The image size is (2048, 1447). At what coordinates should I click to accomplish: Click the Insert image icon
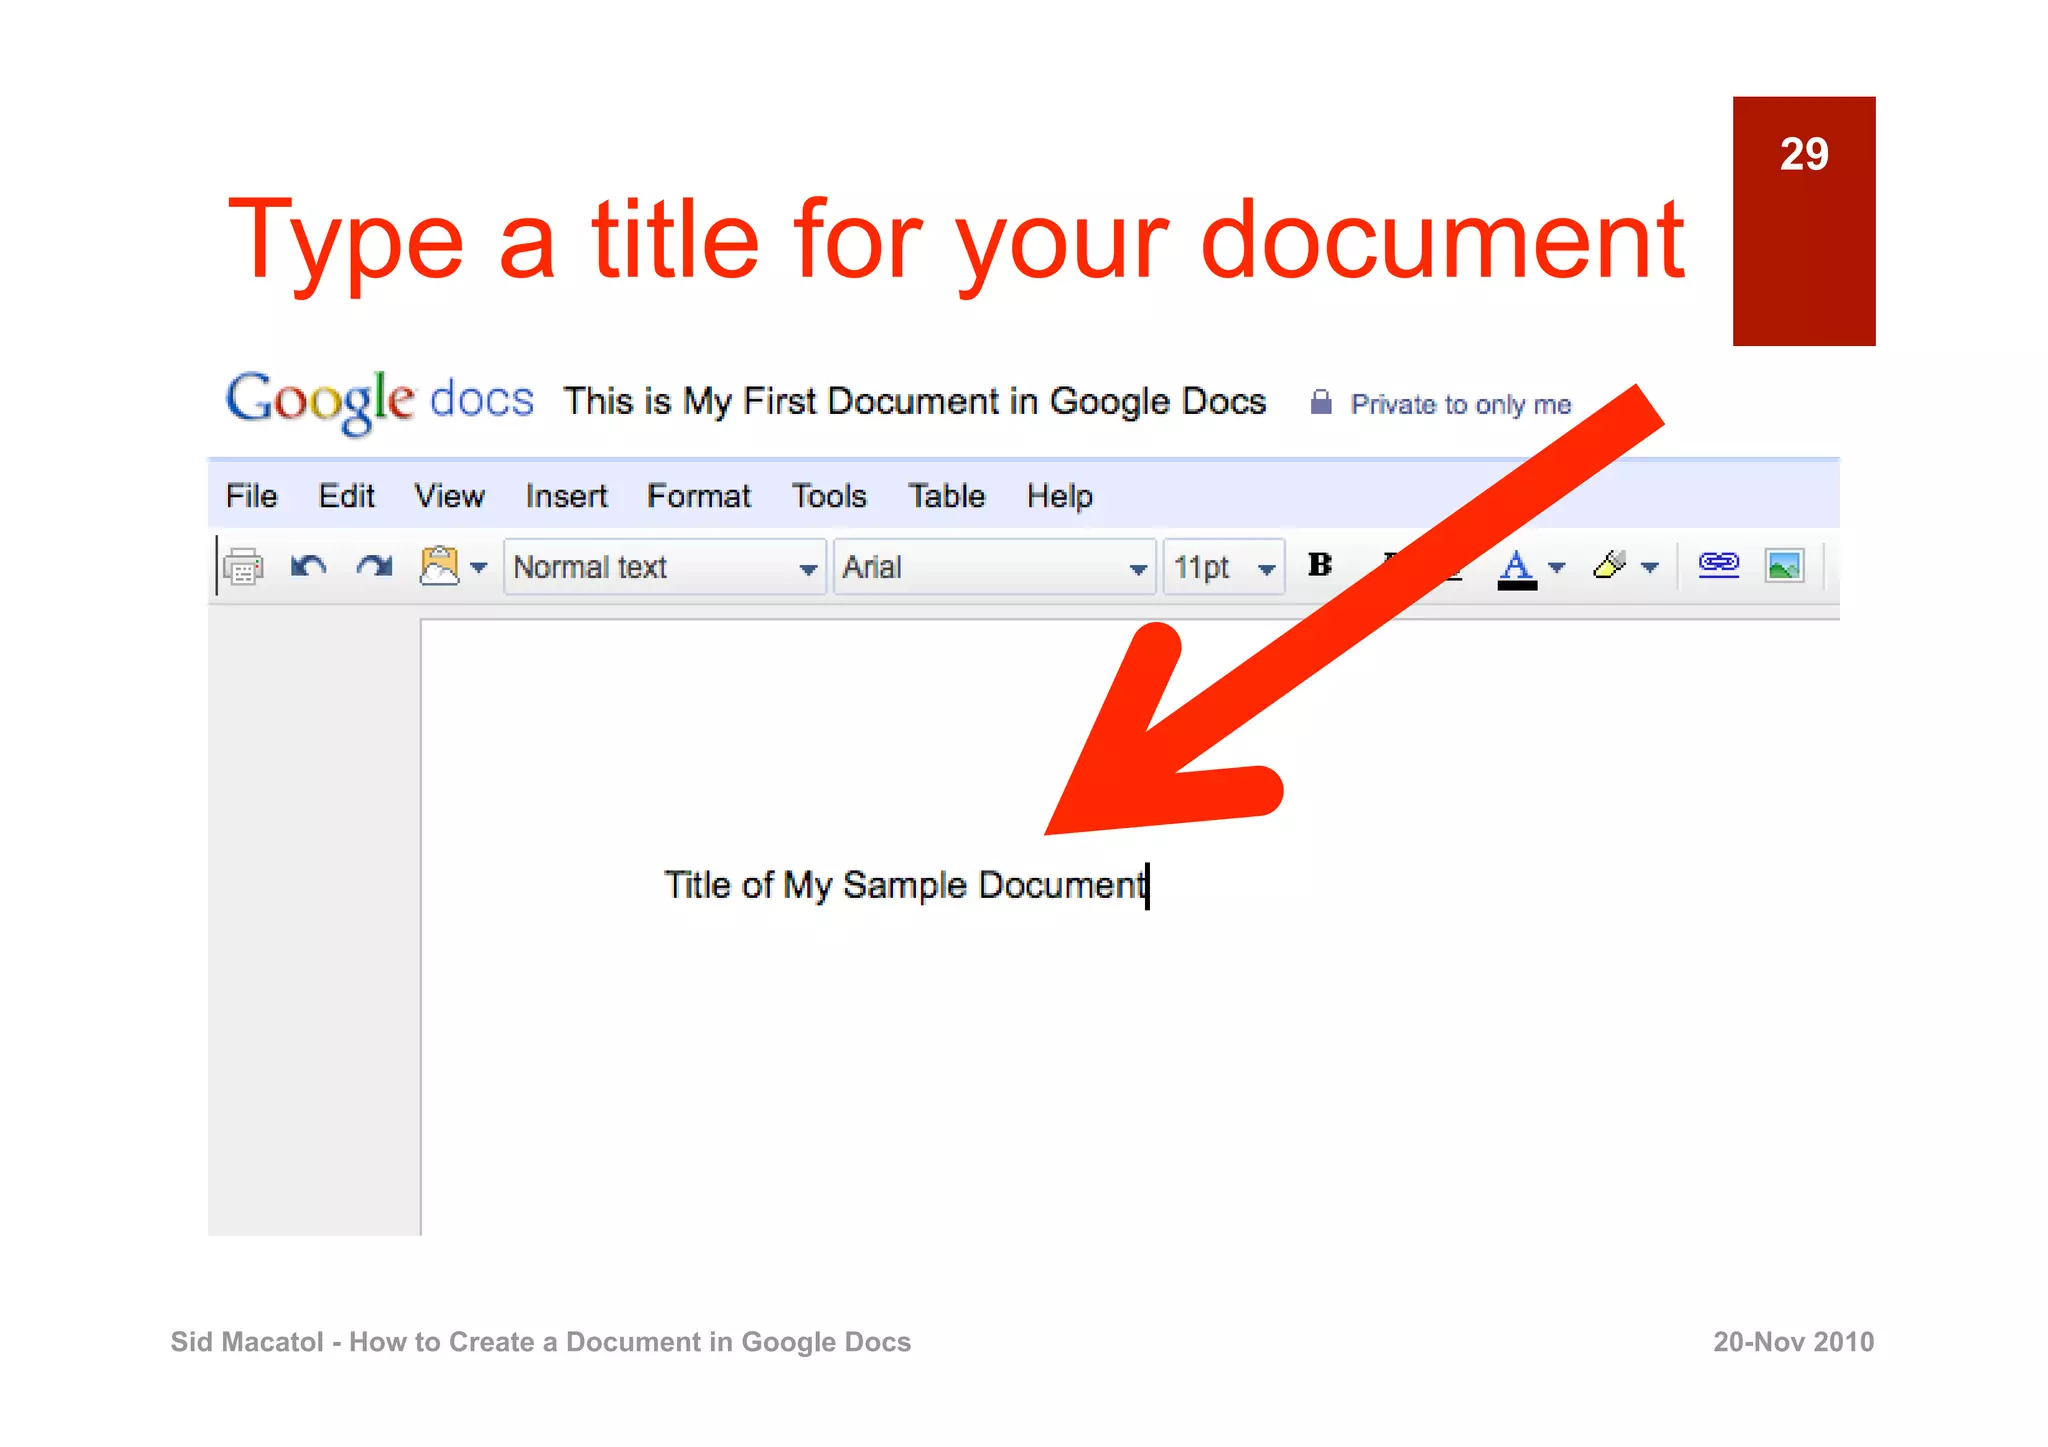pyautogui.click(x=1785, y=566)
